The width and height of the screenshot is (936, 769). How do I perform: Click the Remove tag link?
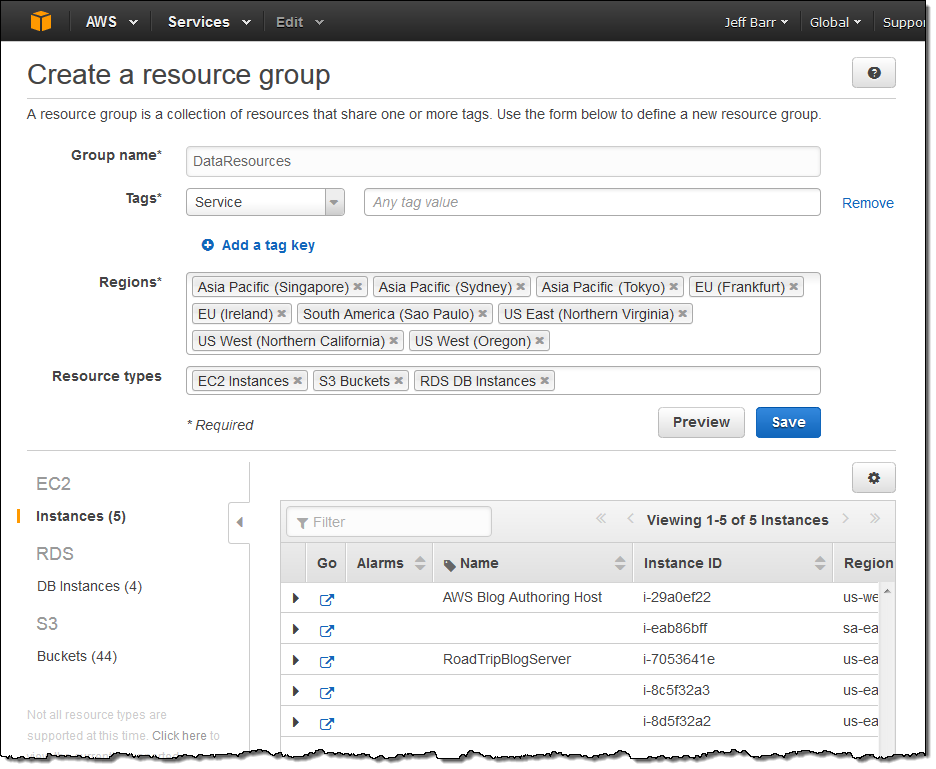pos(867,203)
